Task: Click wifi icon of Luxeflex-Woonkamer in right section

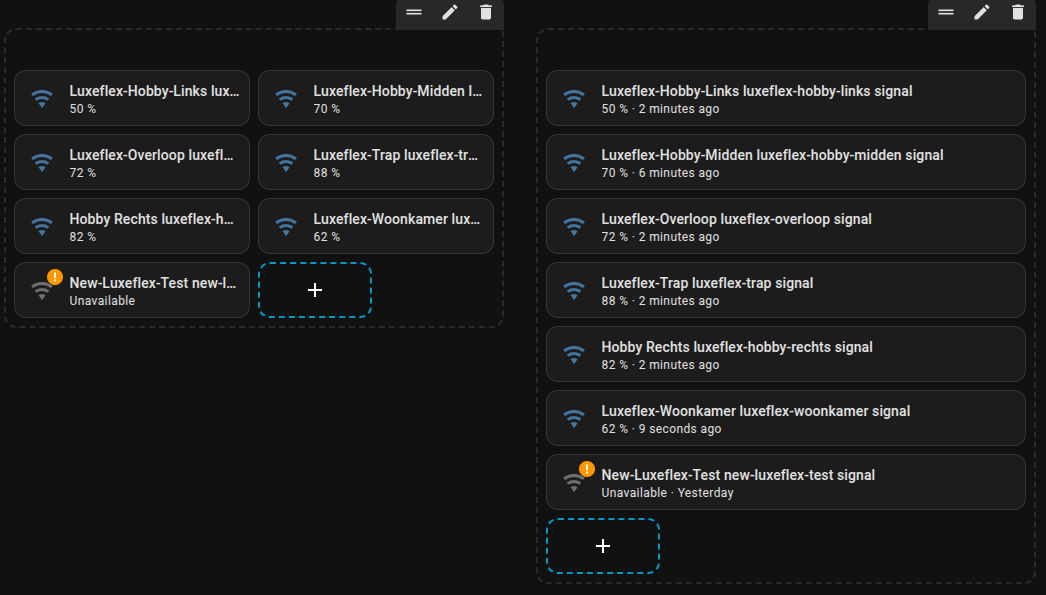Action: (574, 419)
